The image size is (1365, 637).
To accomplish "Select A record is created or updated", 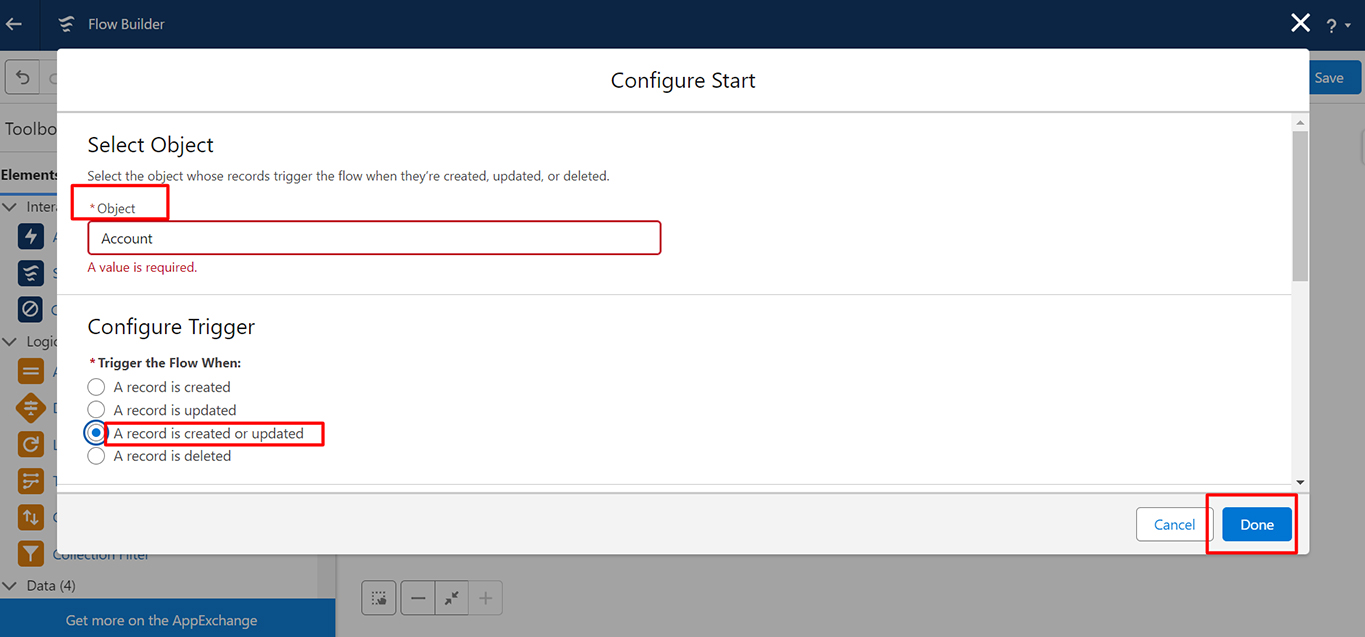I will click(96, 433).
